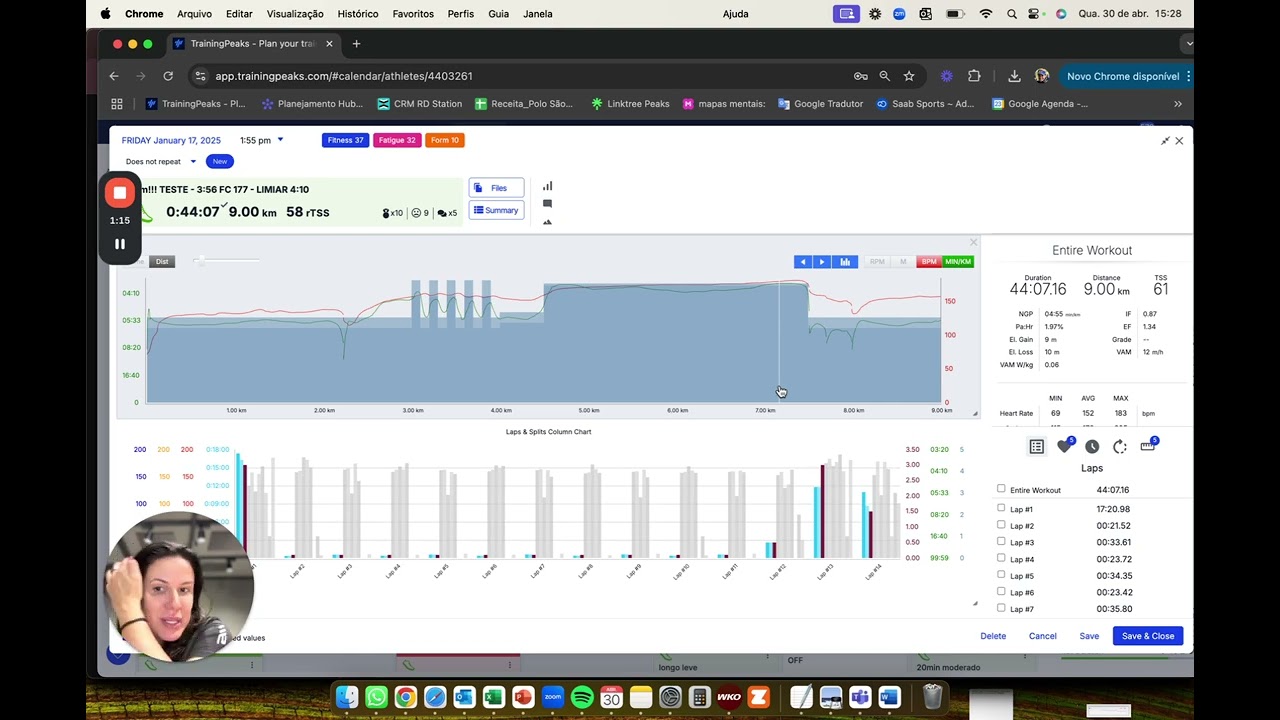
Task: Check the Lap #1 checkbox
Action: pos(1001,508)
